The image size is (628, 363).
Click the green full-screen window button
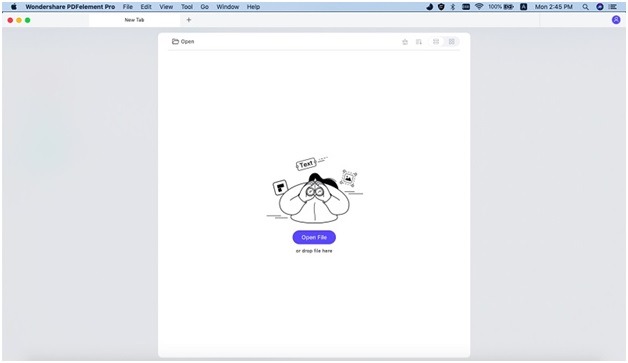pos(28,20)
